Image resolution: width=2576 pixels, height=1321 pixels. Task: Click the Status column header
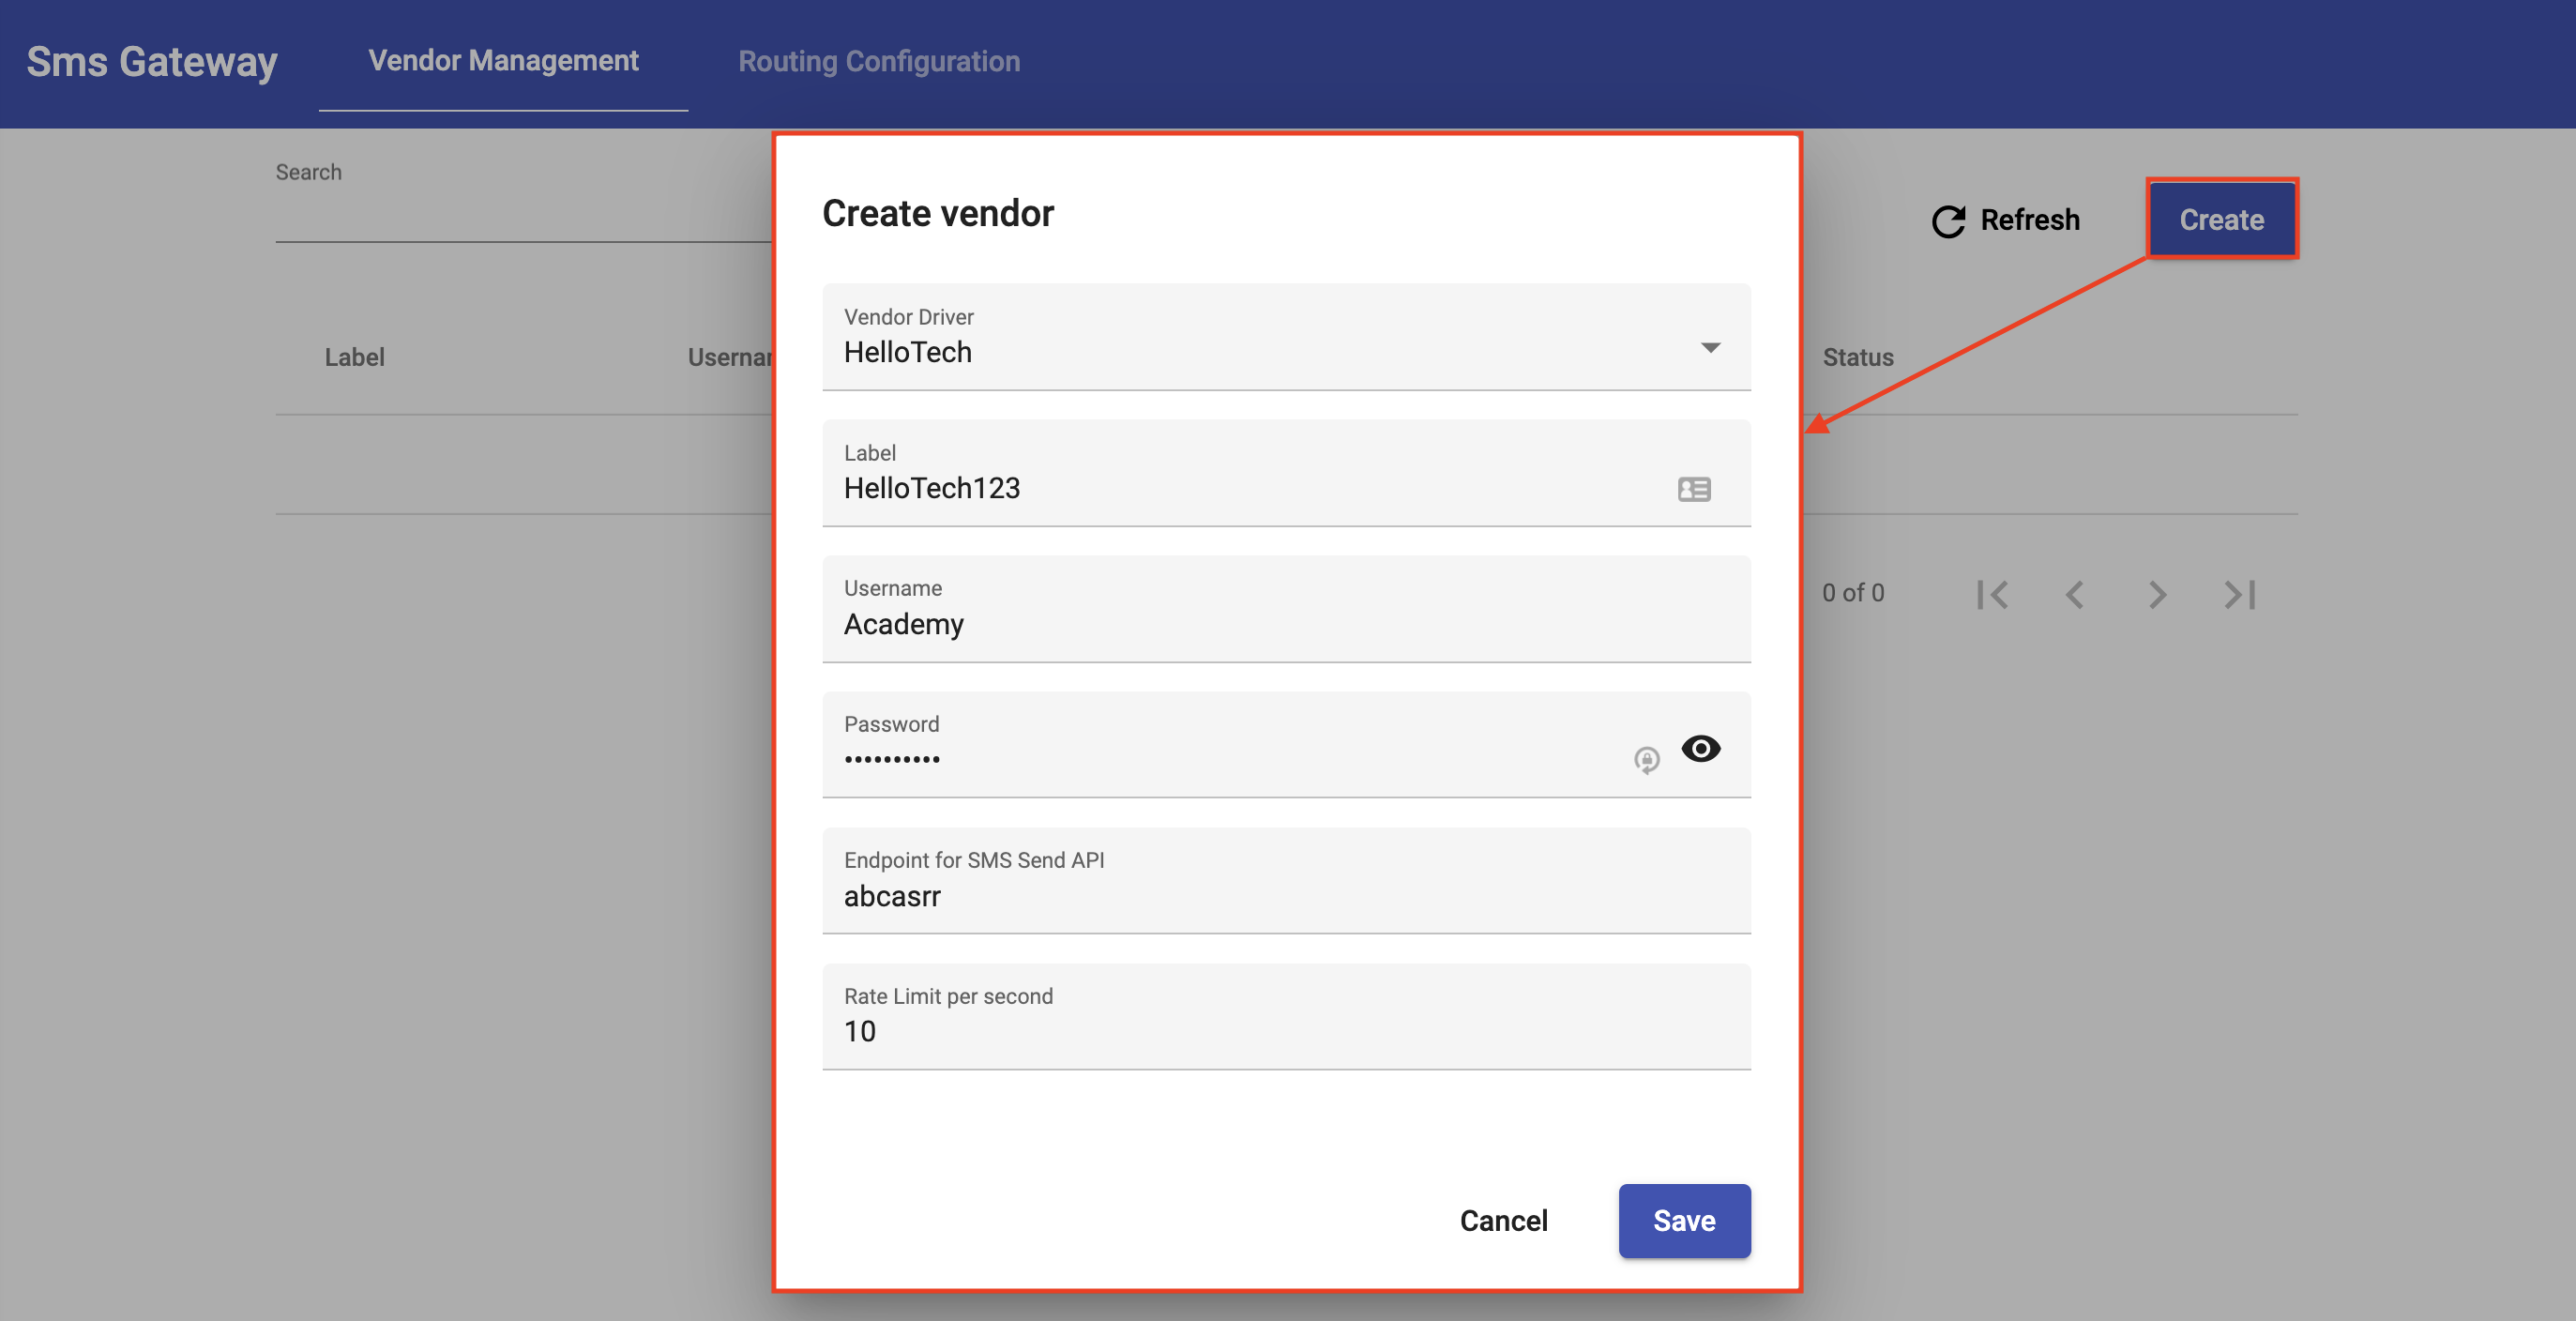tap(1858, 357)
